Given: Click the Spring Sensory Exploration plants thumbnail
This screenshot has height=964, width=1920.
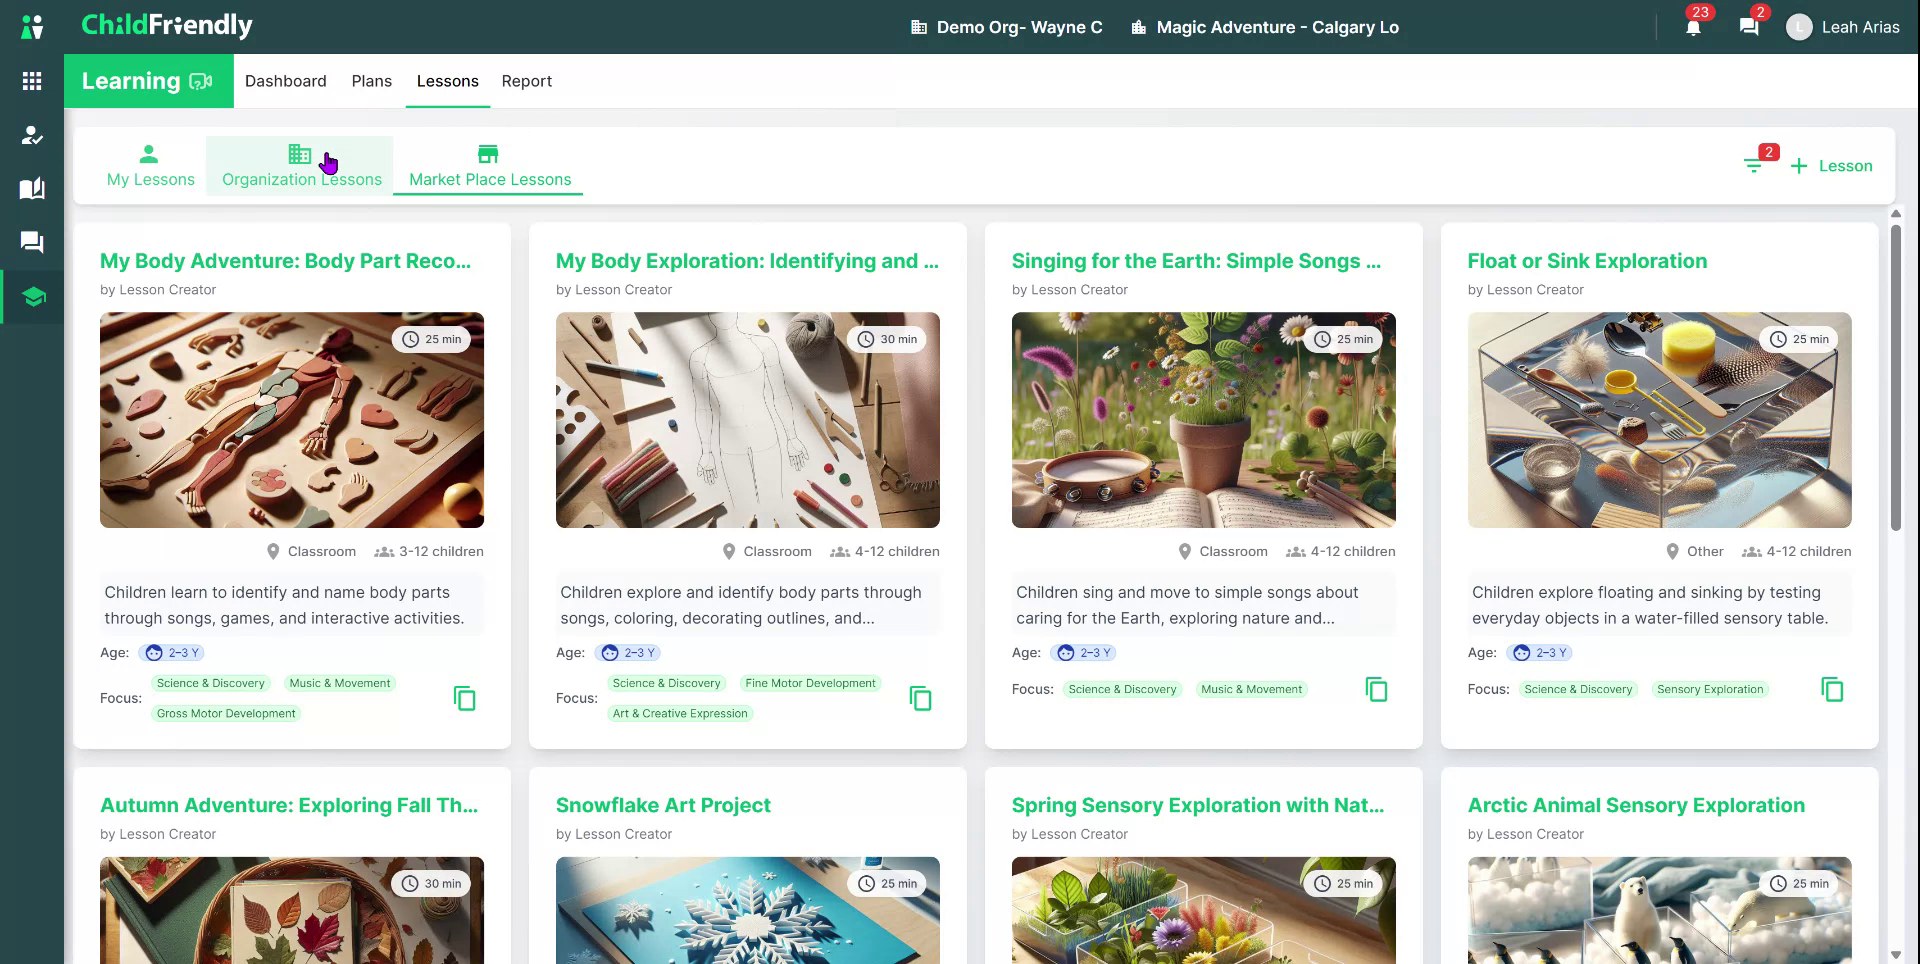Looking at the screenshot, I should point(1204,910).
